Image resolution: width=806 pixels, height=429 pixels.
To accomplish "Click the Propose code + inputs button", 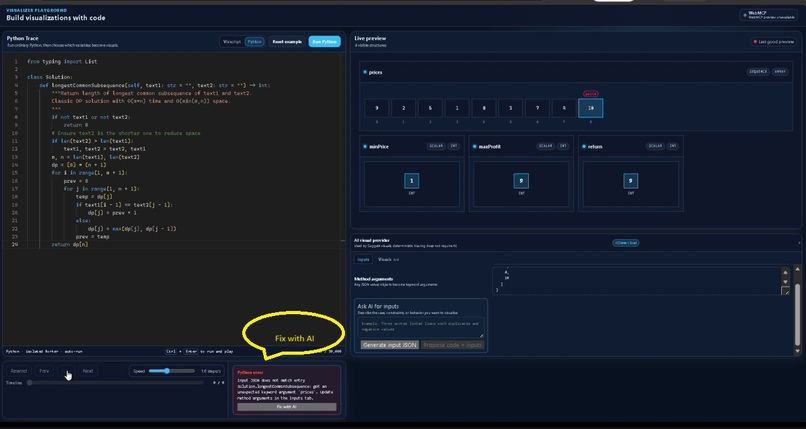I will click(453, 345).
